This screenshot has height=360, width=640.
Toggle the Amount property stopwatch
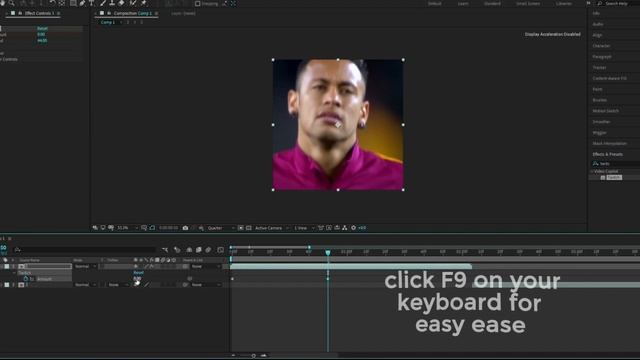(x=26, y=279)
